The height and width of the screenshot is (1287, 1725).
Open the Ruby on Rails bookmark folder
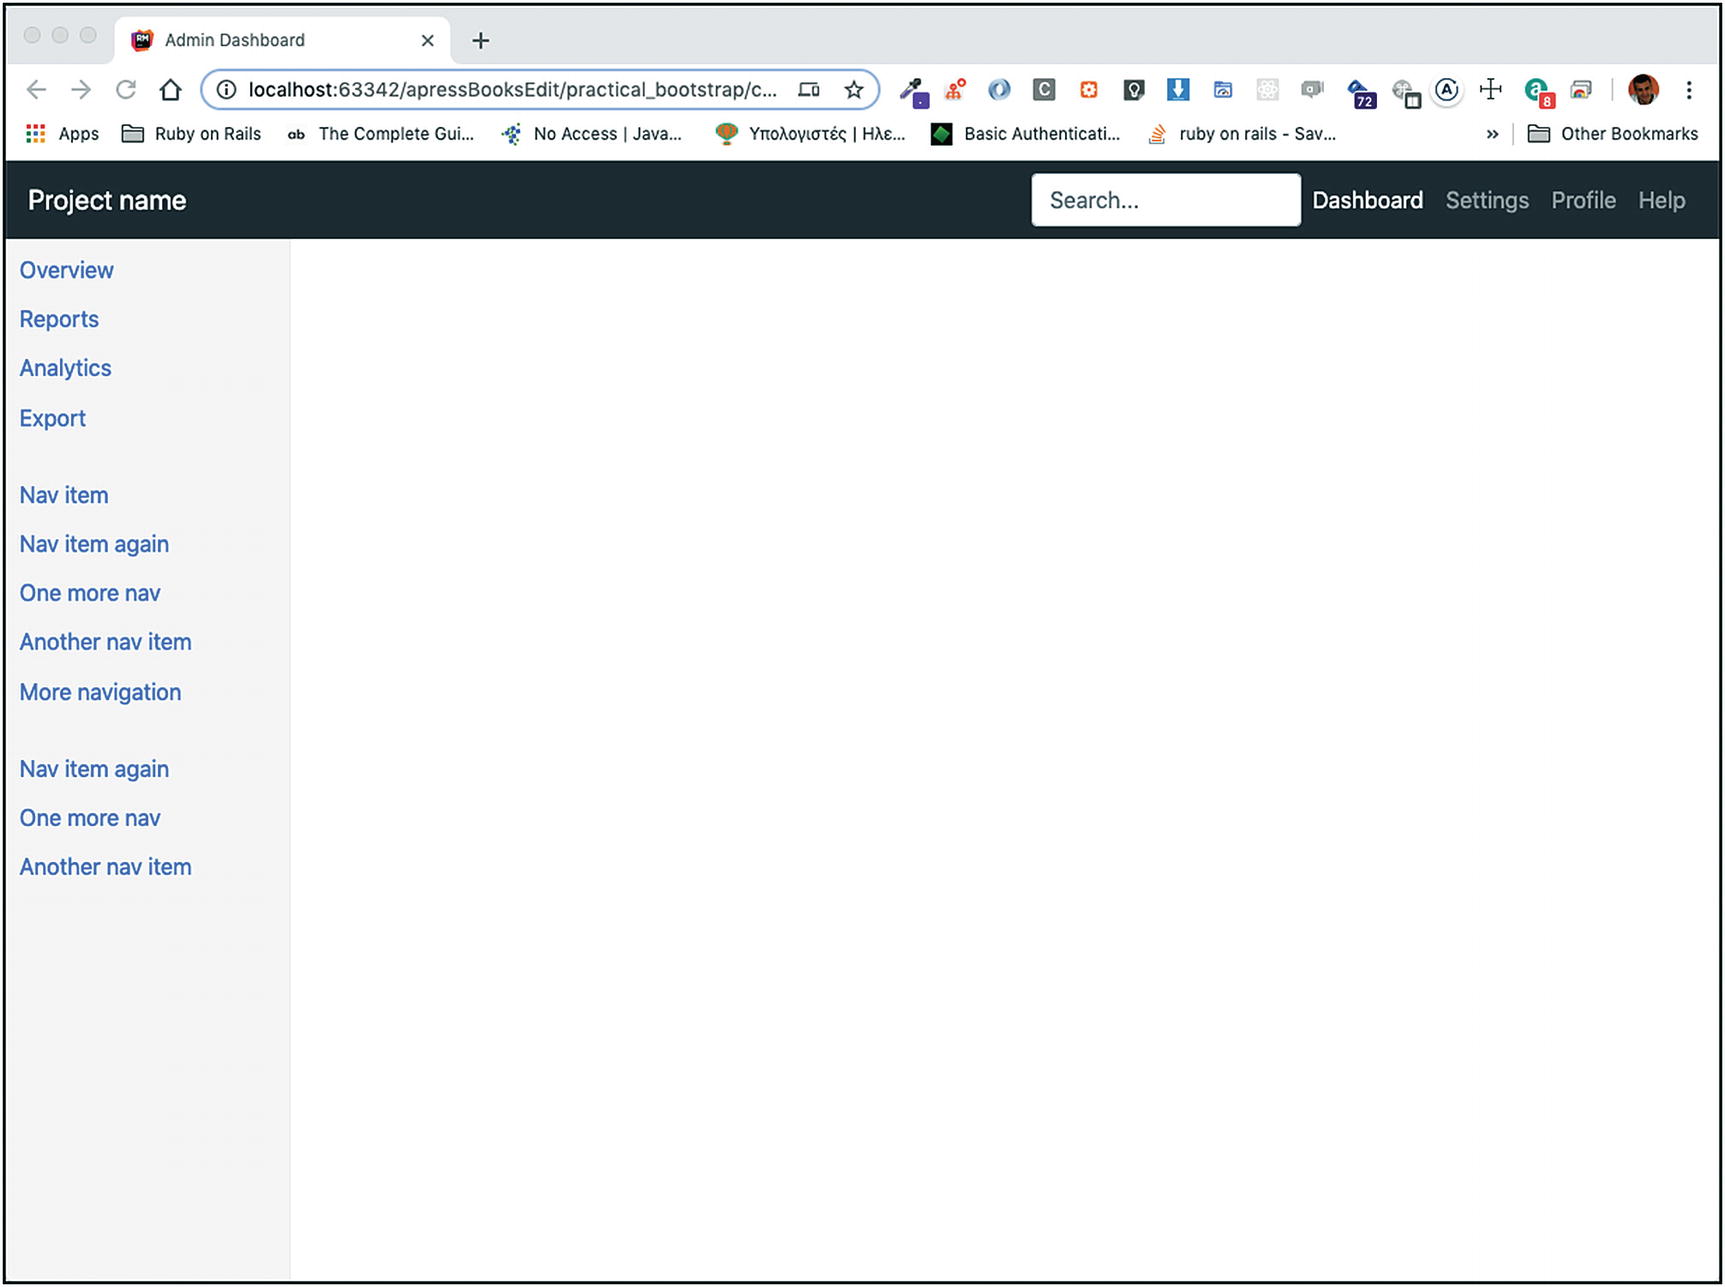pyautogui.click(x=191, y=134)
